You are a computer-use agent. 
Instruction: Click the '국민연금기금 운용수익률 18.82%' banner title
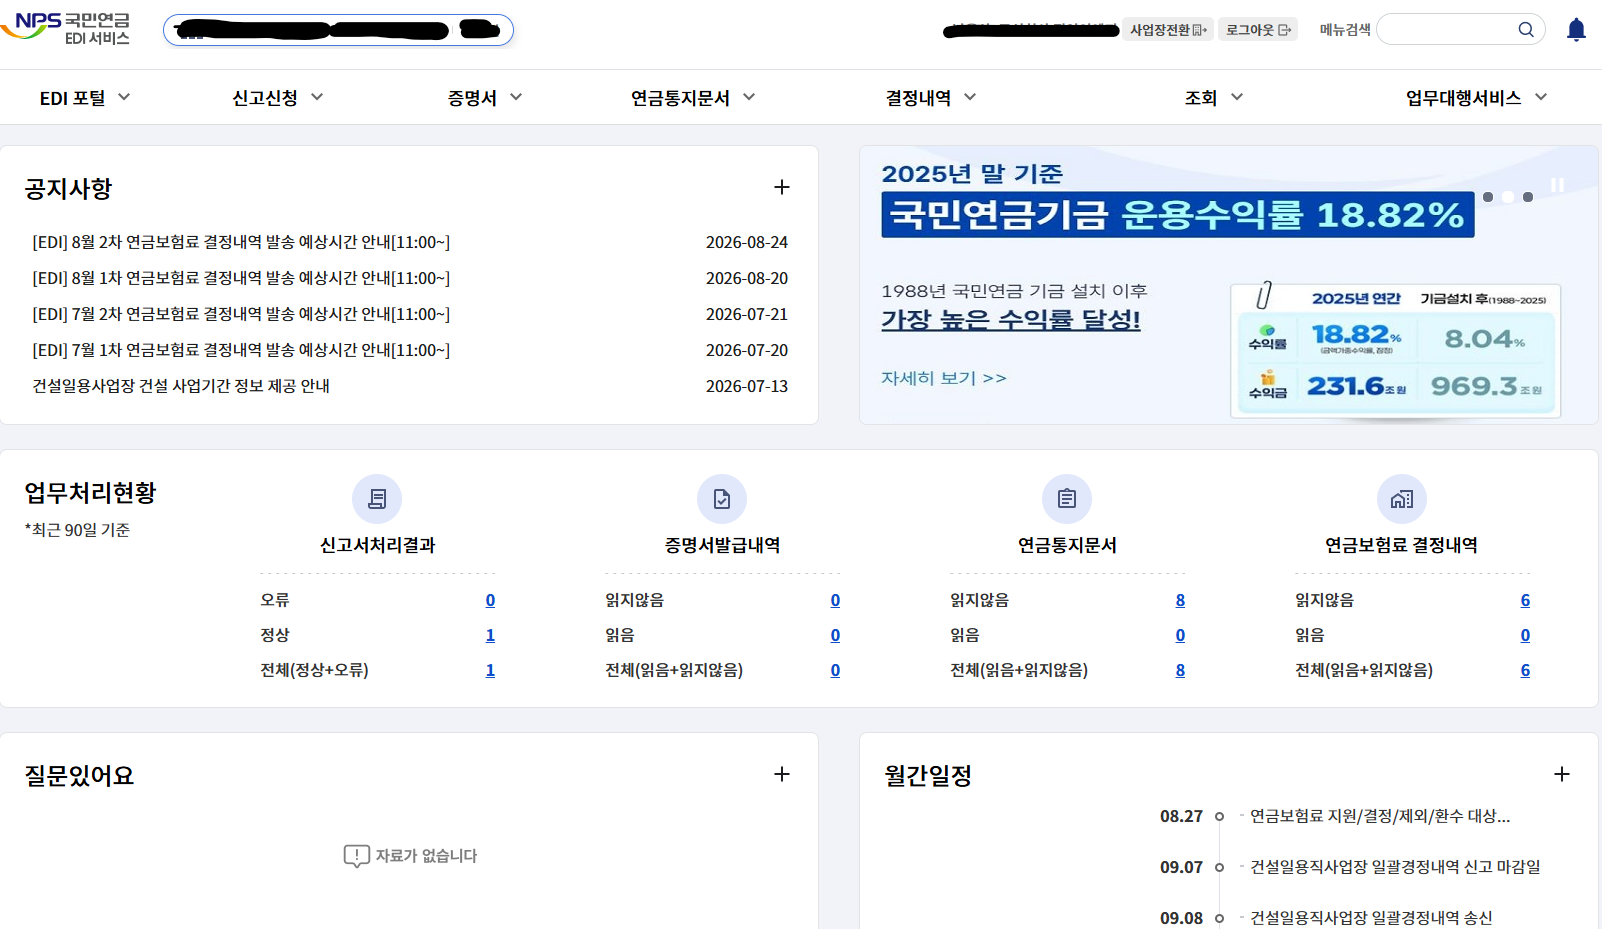[1177, 215]
